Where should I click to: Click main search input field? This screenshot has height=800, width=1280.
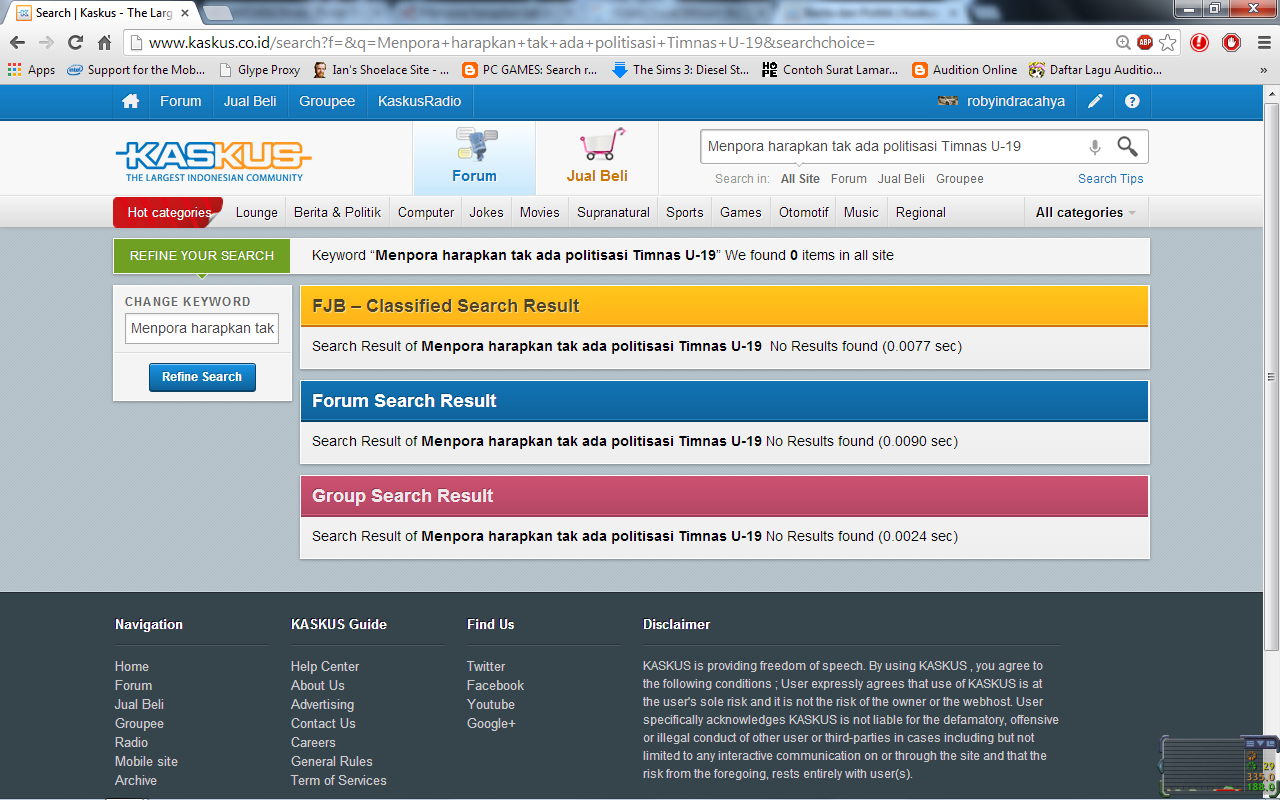[892, 147]
